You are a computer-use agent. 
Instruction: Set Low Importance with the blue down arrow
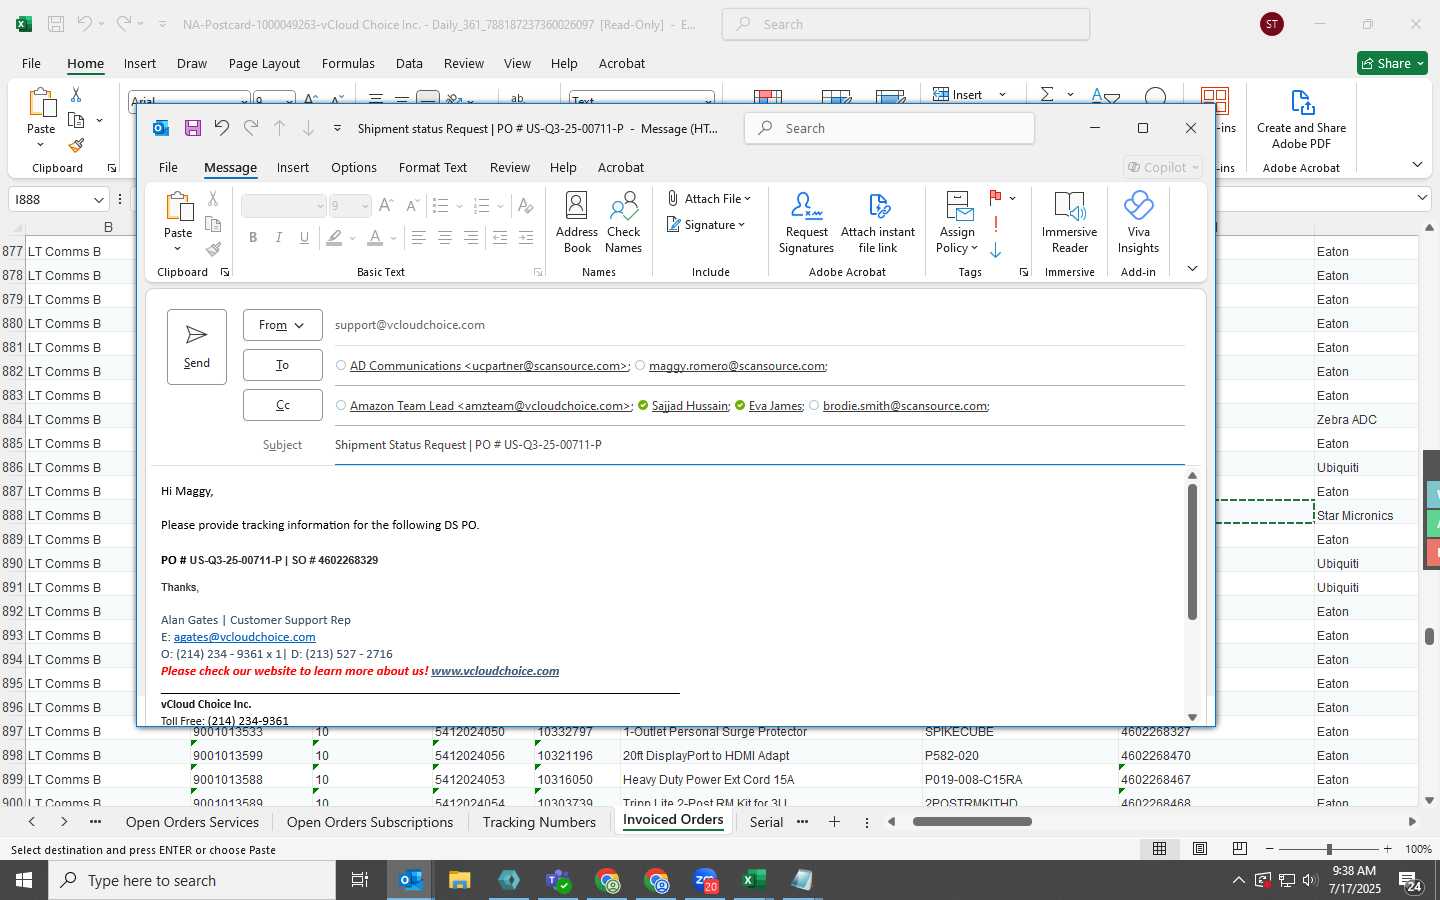click(996, 250)
